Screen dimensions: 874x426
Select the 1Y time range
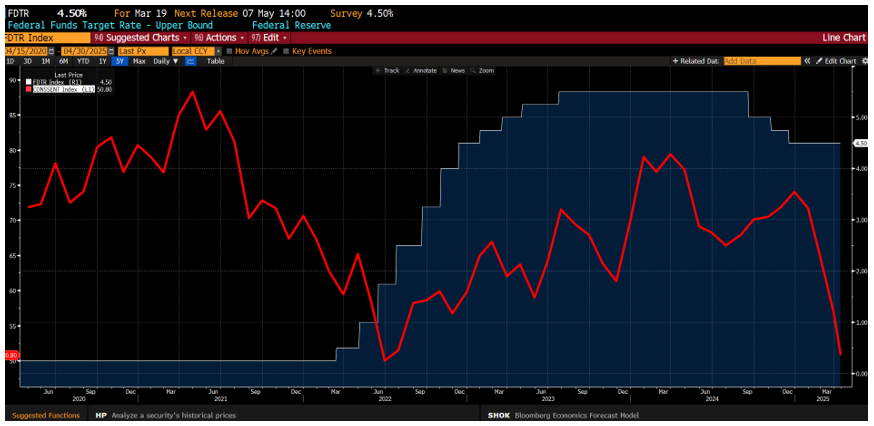point(102,61)
